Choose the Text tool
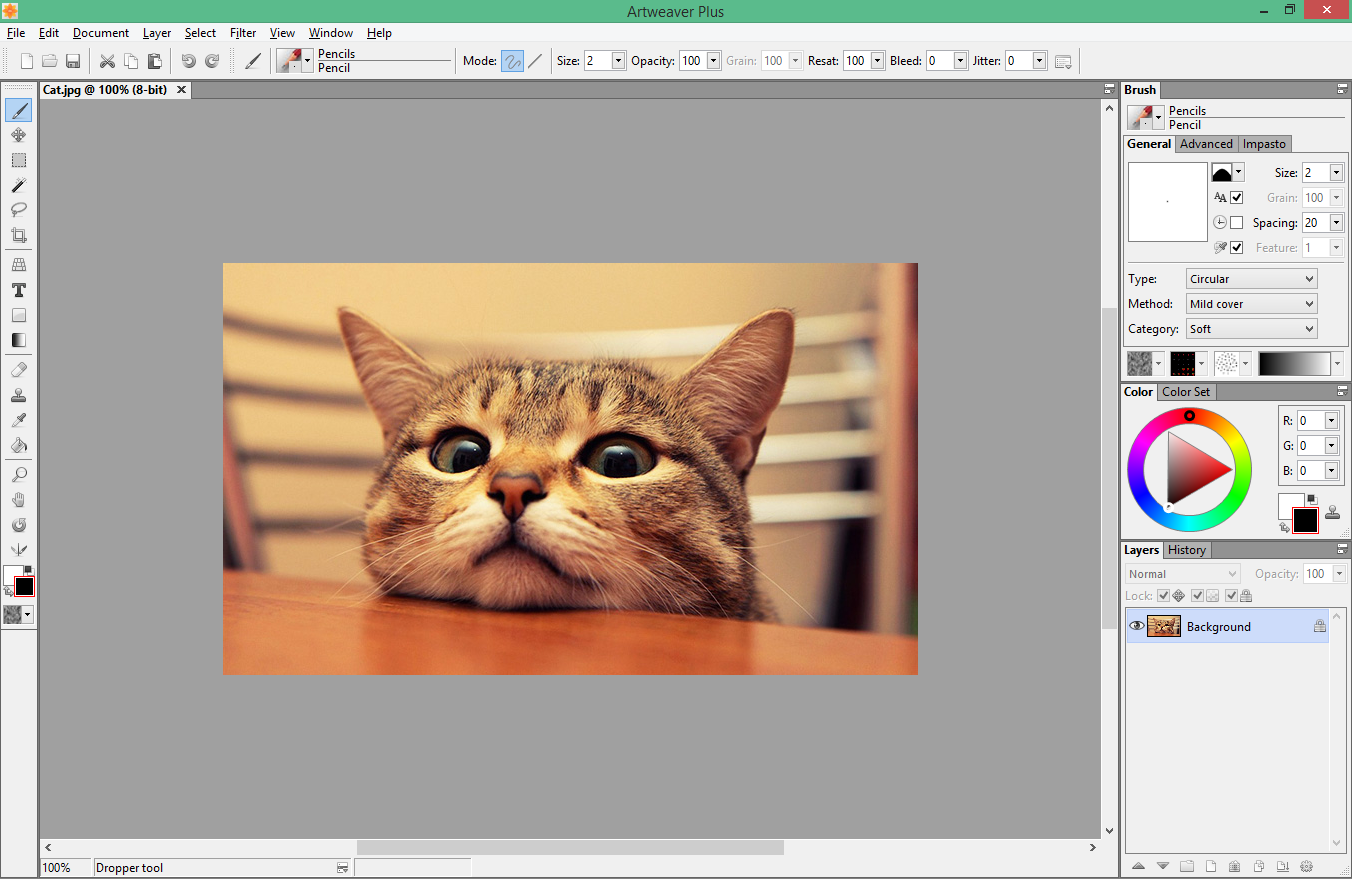 pyautogui.click(x=18, y=291)
